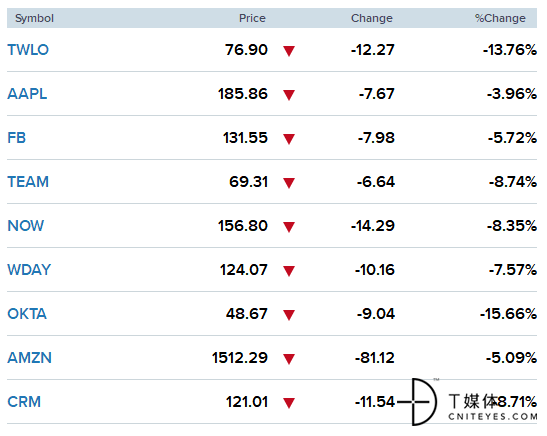Viewport: 547px width, 436px height.
Task: Open the AMZN stock symbol link
Action: tap(30, 358)
